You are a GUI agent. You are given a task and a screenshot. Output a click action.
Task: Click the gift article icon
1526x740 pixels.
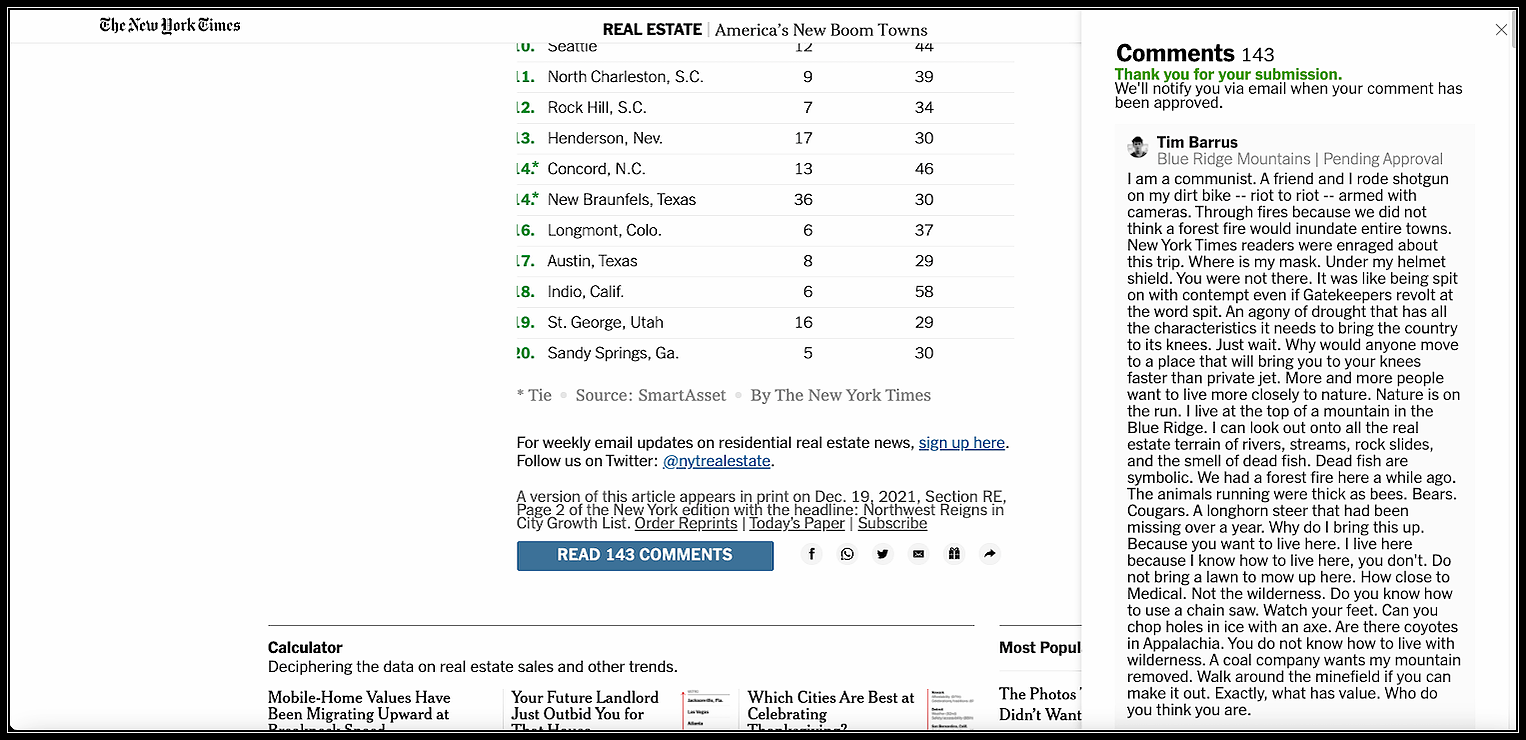click(954, 554)
